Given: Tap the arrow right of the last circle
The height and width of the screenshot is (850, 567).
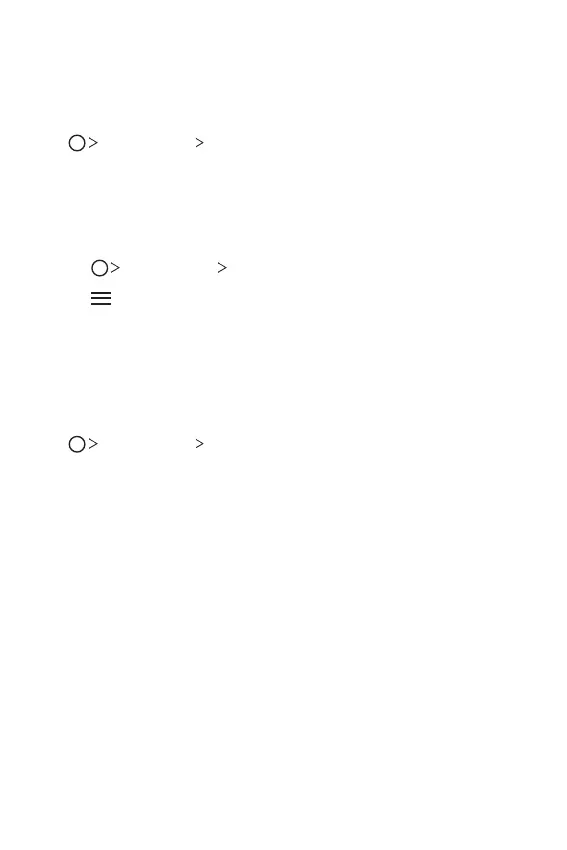Looking at the screenshot, I should tap(93, 443).
